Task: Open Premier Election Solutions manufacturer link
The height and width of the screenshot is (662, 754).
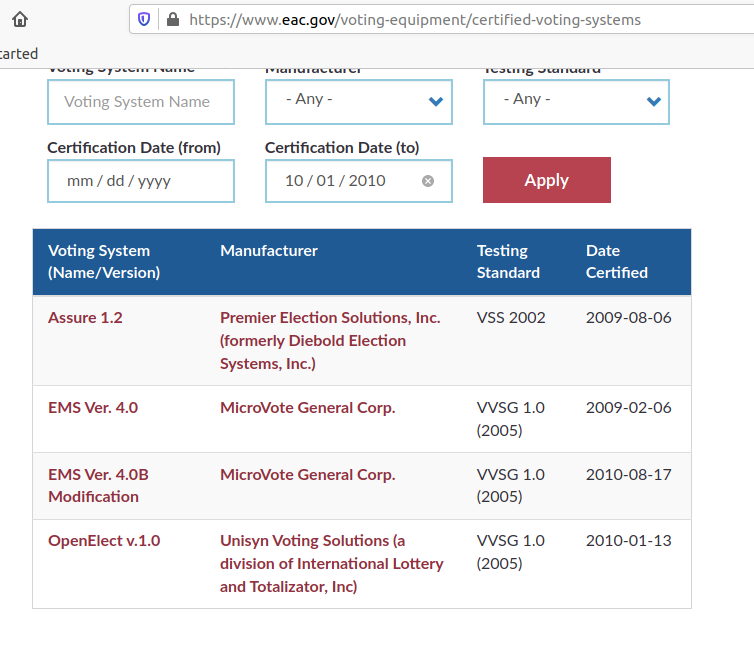Action: tap(330, 341)
